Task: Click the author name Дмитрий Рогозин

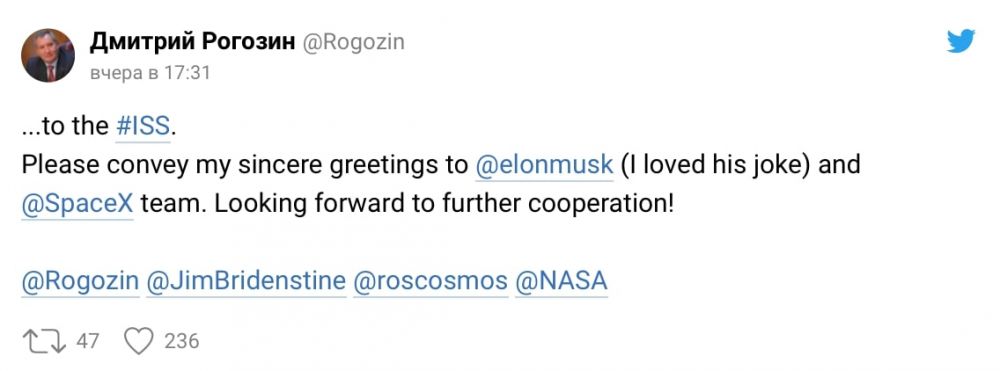Action: point(192,43)
